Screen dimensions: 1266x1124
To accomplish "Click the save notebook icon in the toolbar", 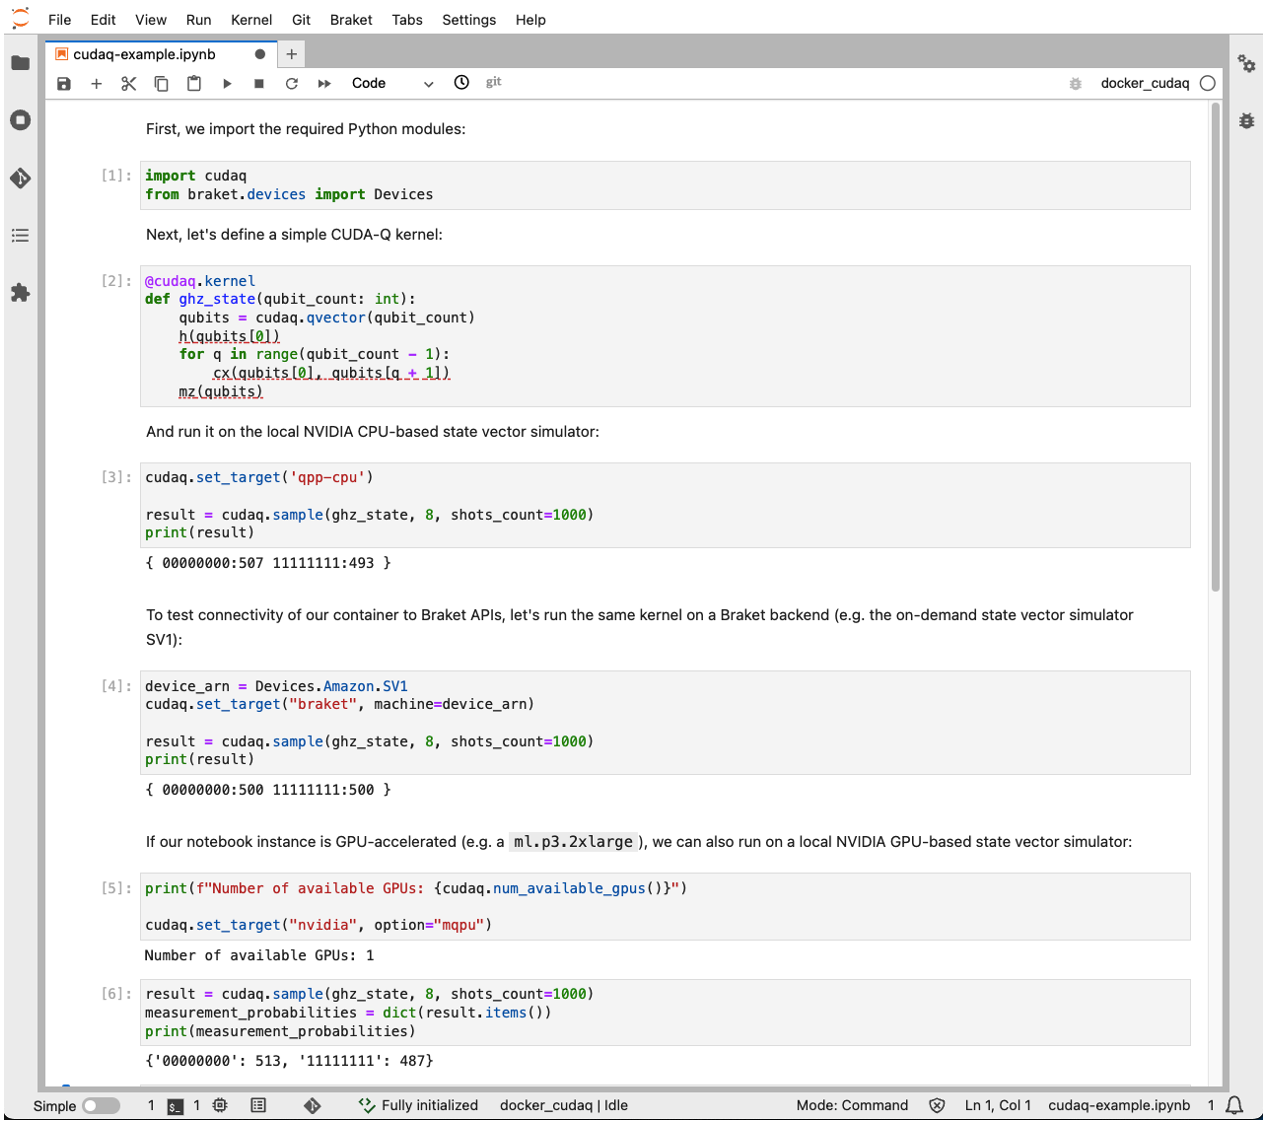I will click(63, 83).
